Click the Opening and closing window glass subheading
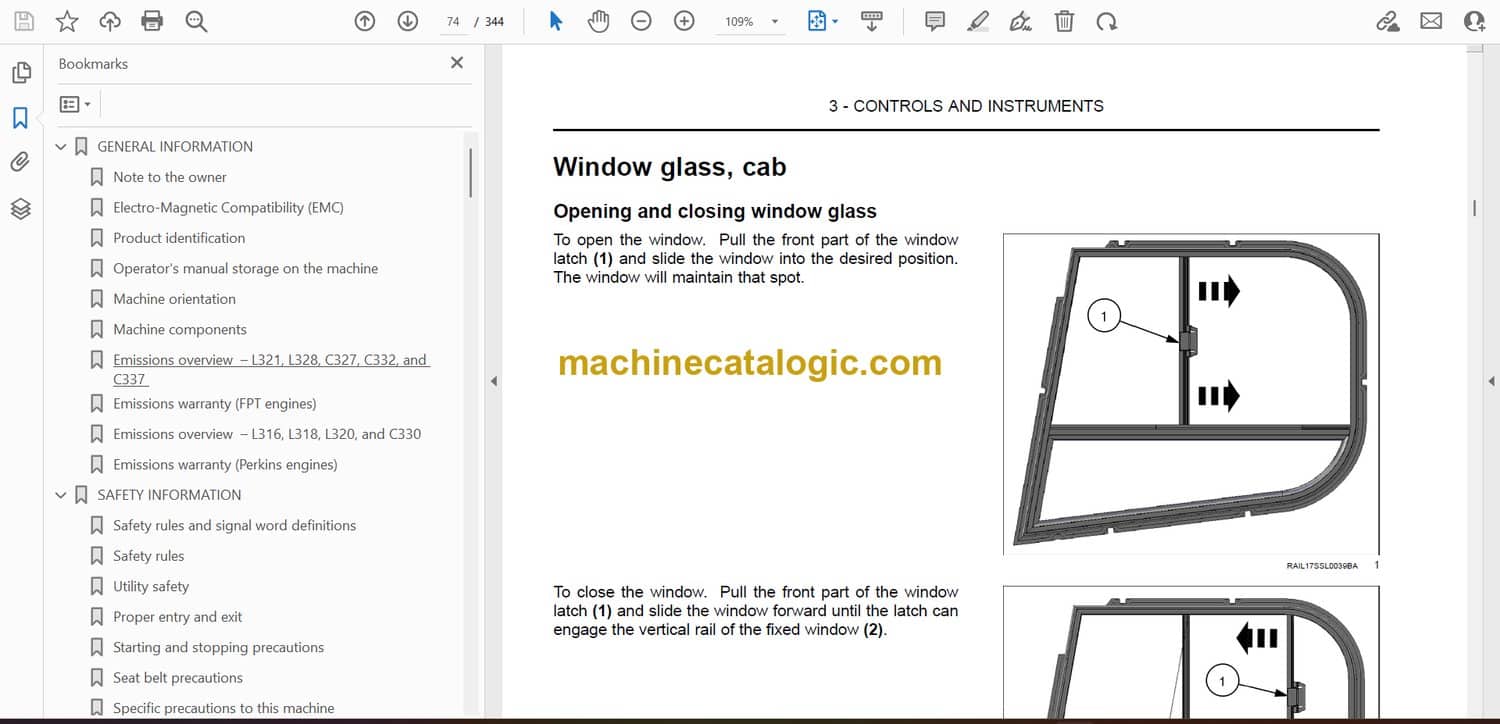The width and height of the screenshot is (1500, 724). click(715, 211)
